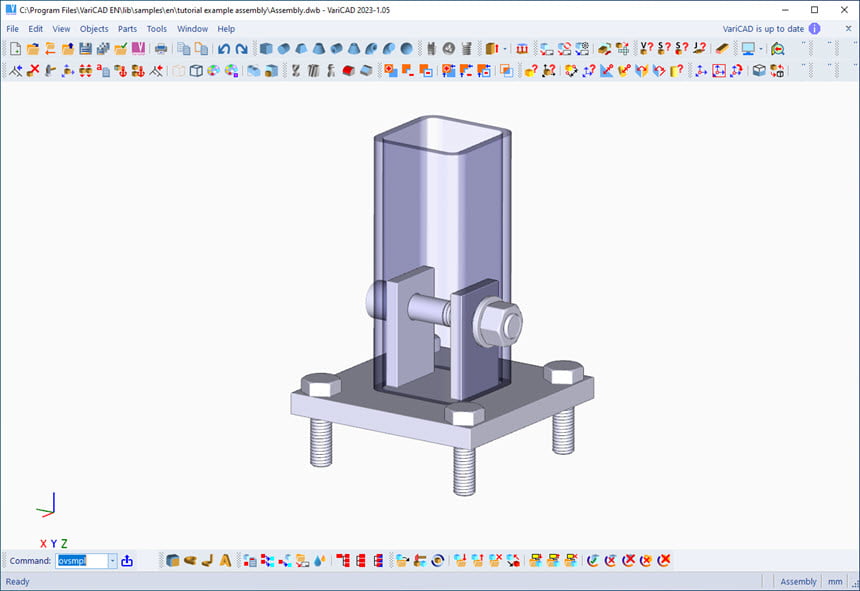Click the colour palette with purple square icon
This screenshot has width=860, height=591.
pos(231,70)
